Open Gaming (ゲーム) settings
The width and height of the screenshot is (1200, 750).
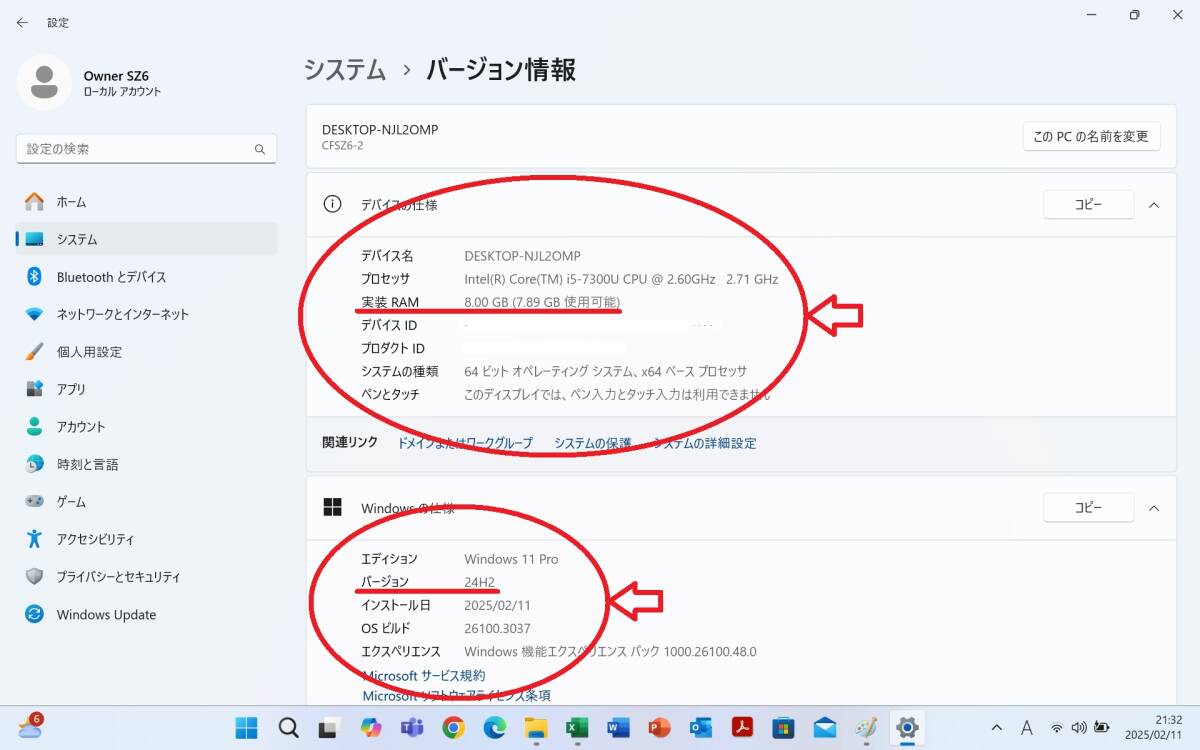click(x=146, y=502)
